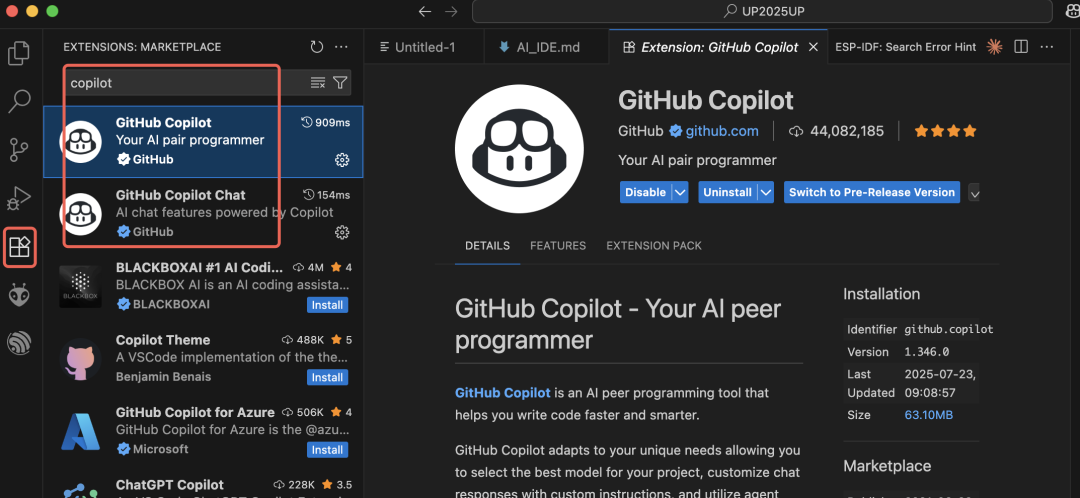Open ESP-IDF: Search Error Hint tab
This screenshot has height=498, width=1080.
click(x=906, y=47)
